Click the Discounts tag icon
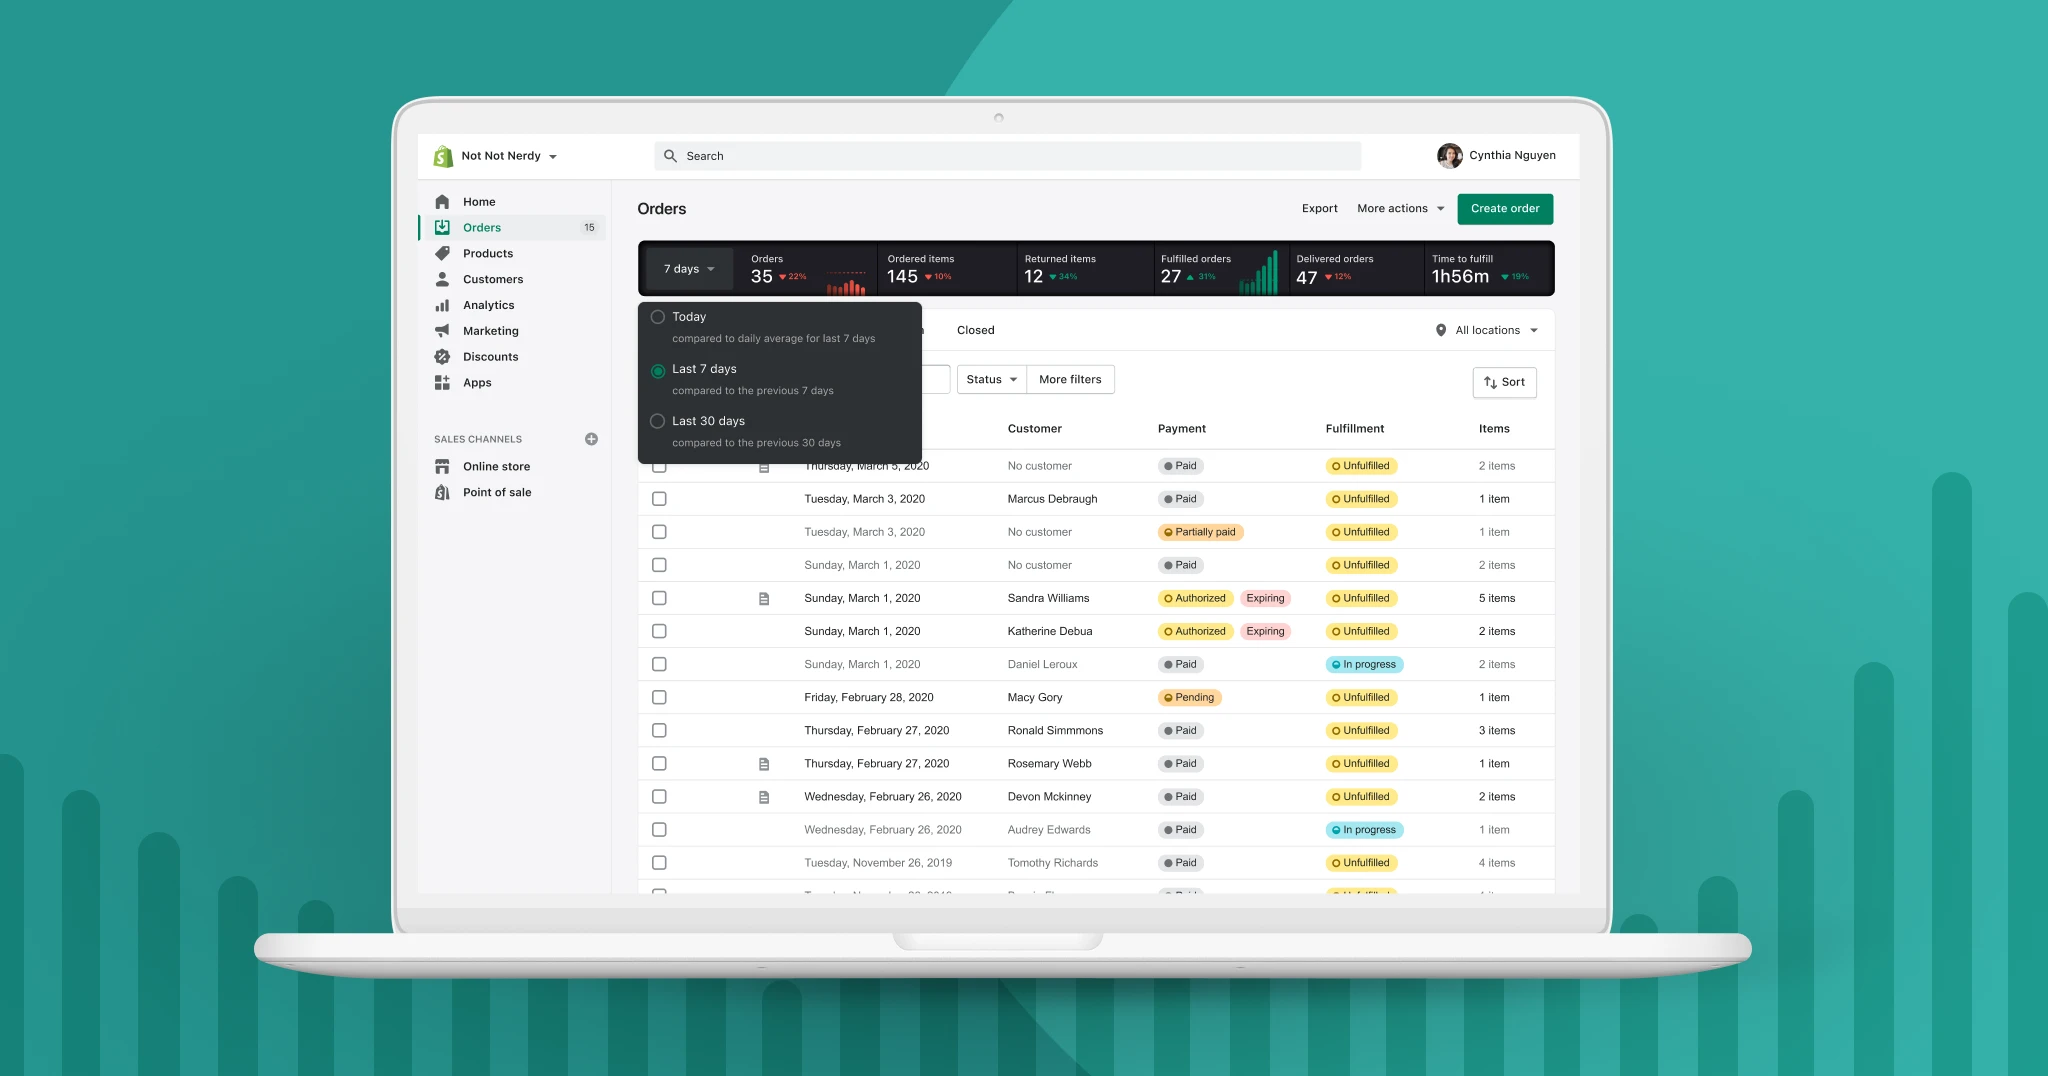Viewport: 2048px width, 1076px height. click(442, 356)
